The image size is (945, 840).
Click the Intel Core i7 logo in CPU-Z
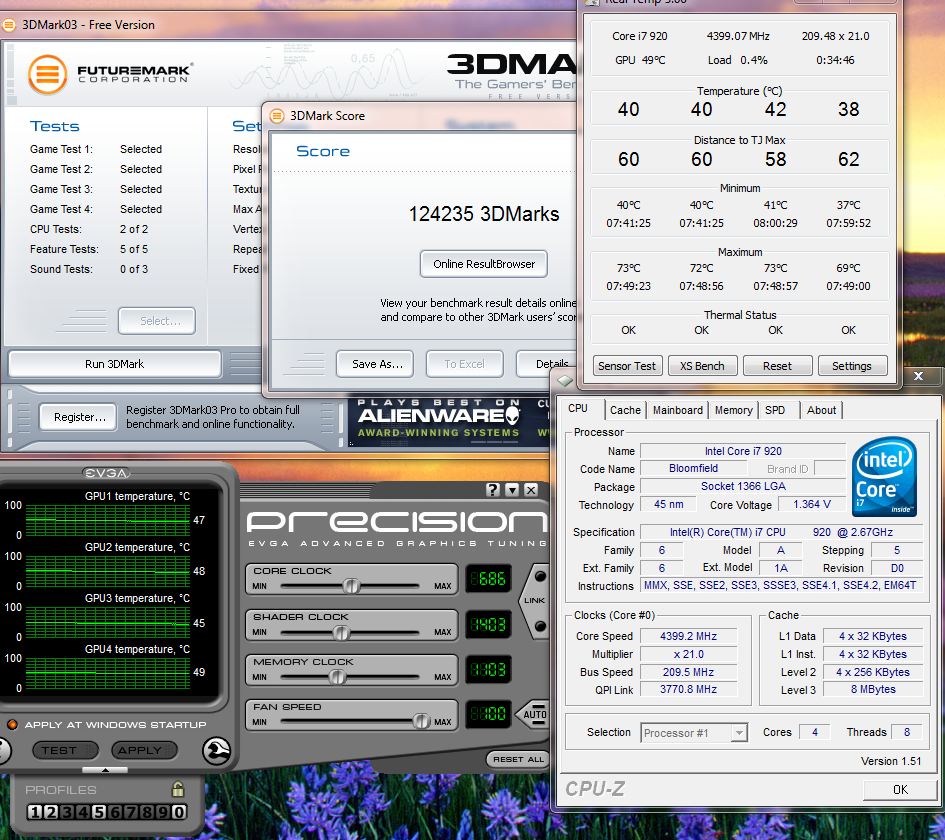click(x=884, y=477)
